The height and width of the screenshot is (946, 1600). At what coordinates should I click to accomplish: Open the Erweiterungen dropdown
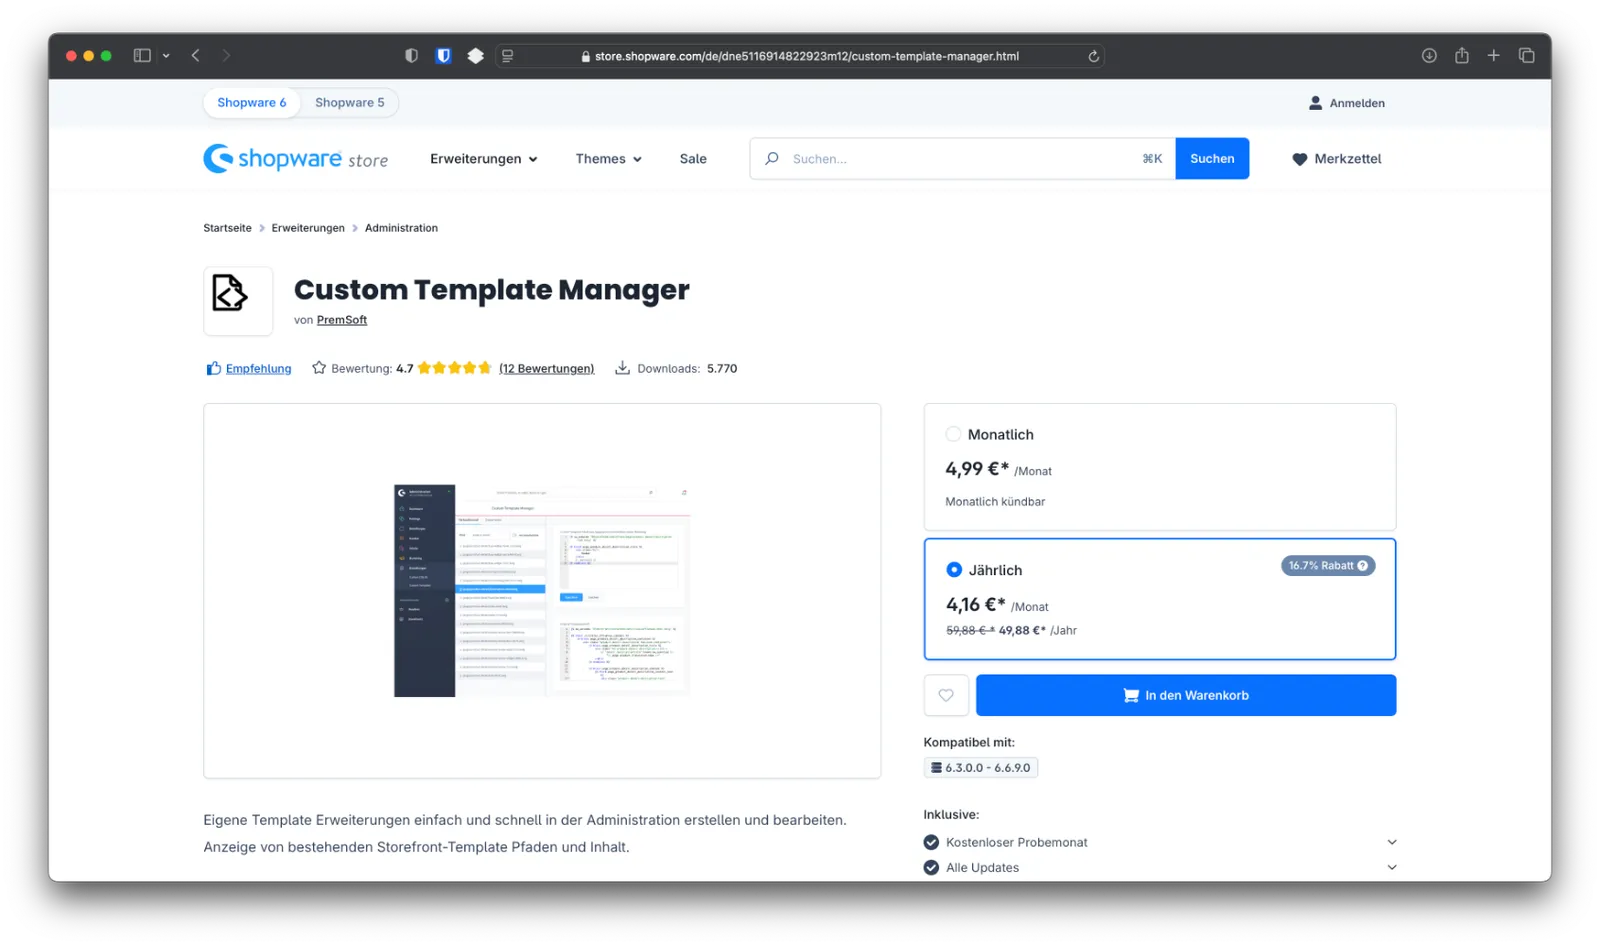[483, 158]
